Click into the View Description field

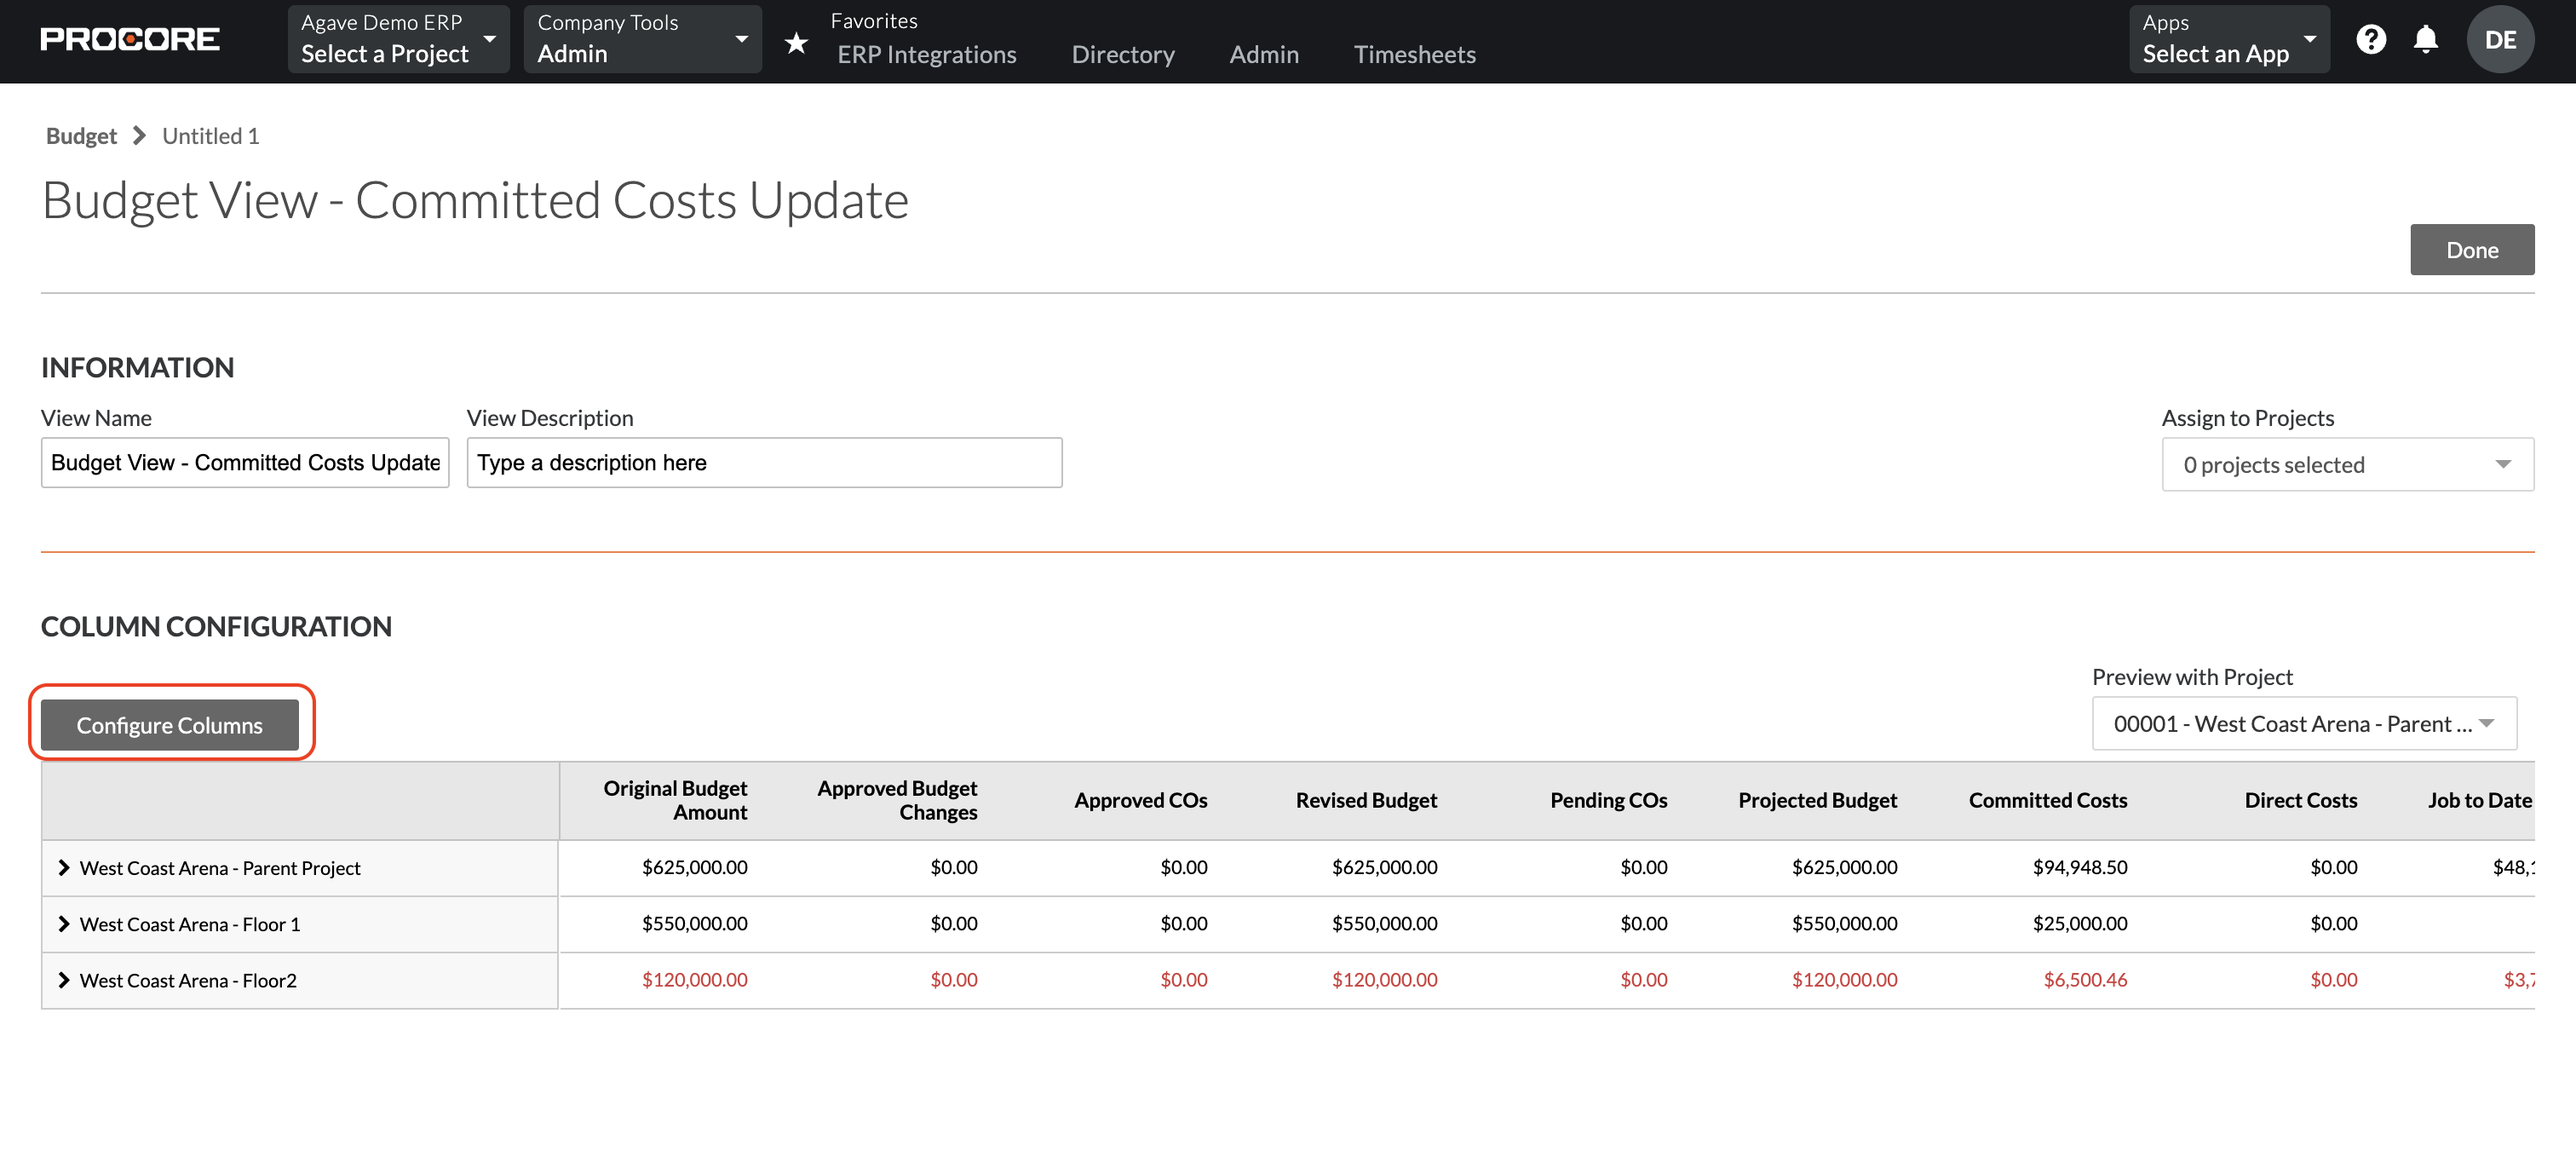764,462
